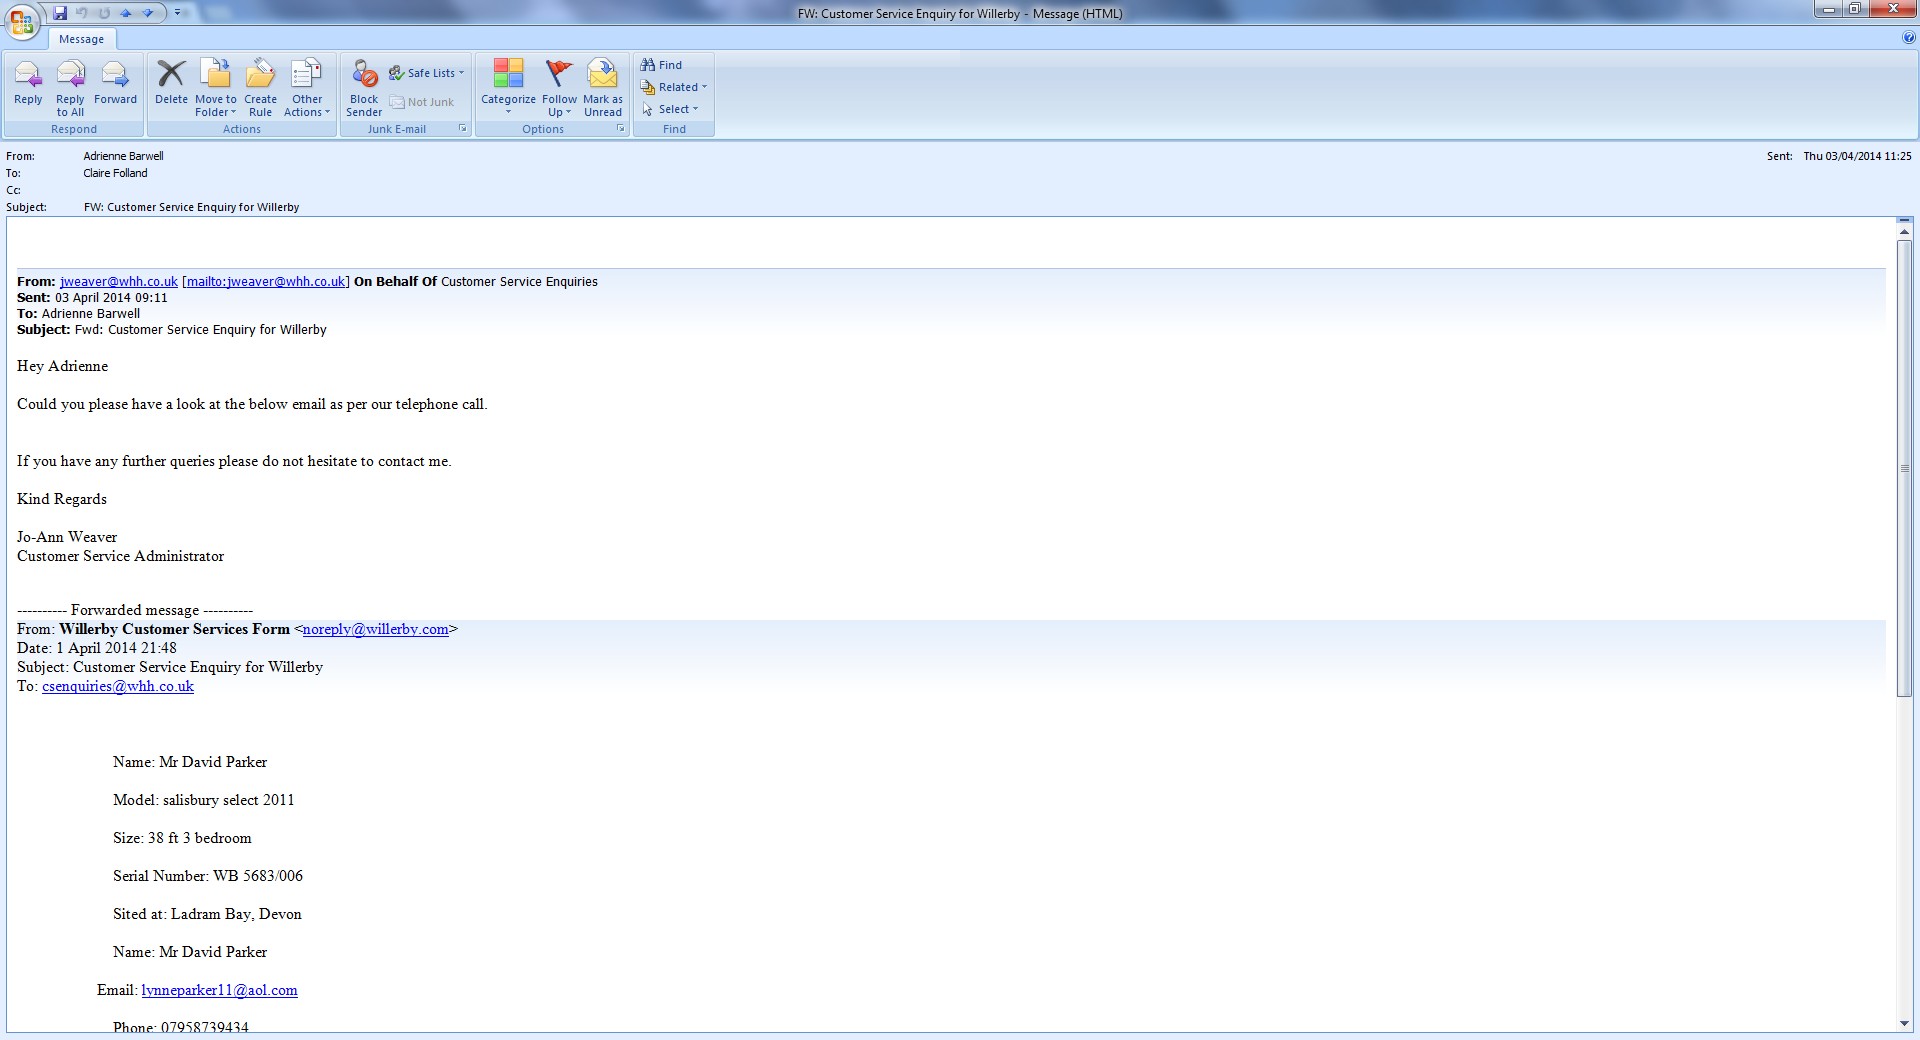Click the noreply@willerby.com email link

pos(376,629)
